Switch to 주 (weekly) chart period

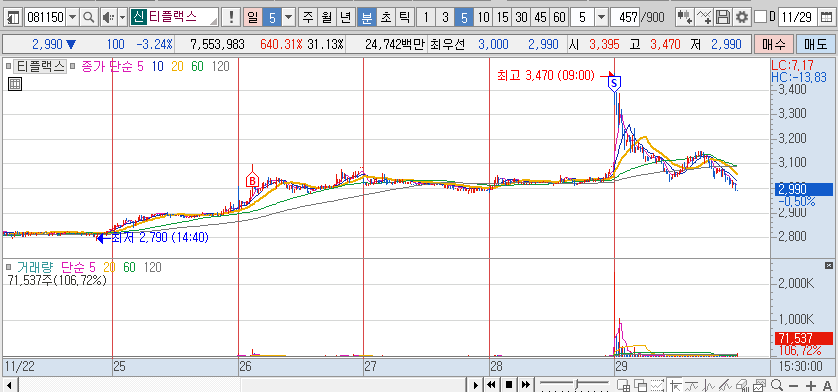tap(307, 18)
